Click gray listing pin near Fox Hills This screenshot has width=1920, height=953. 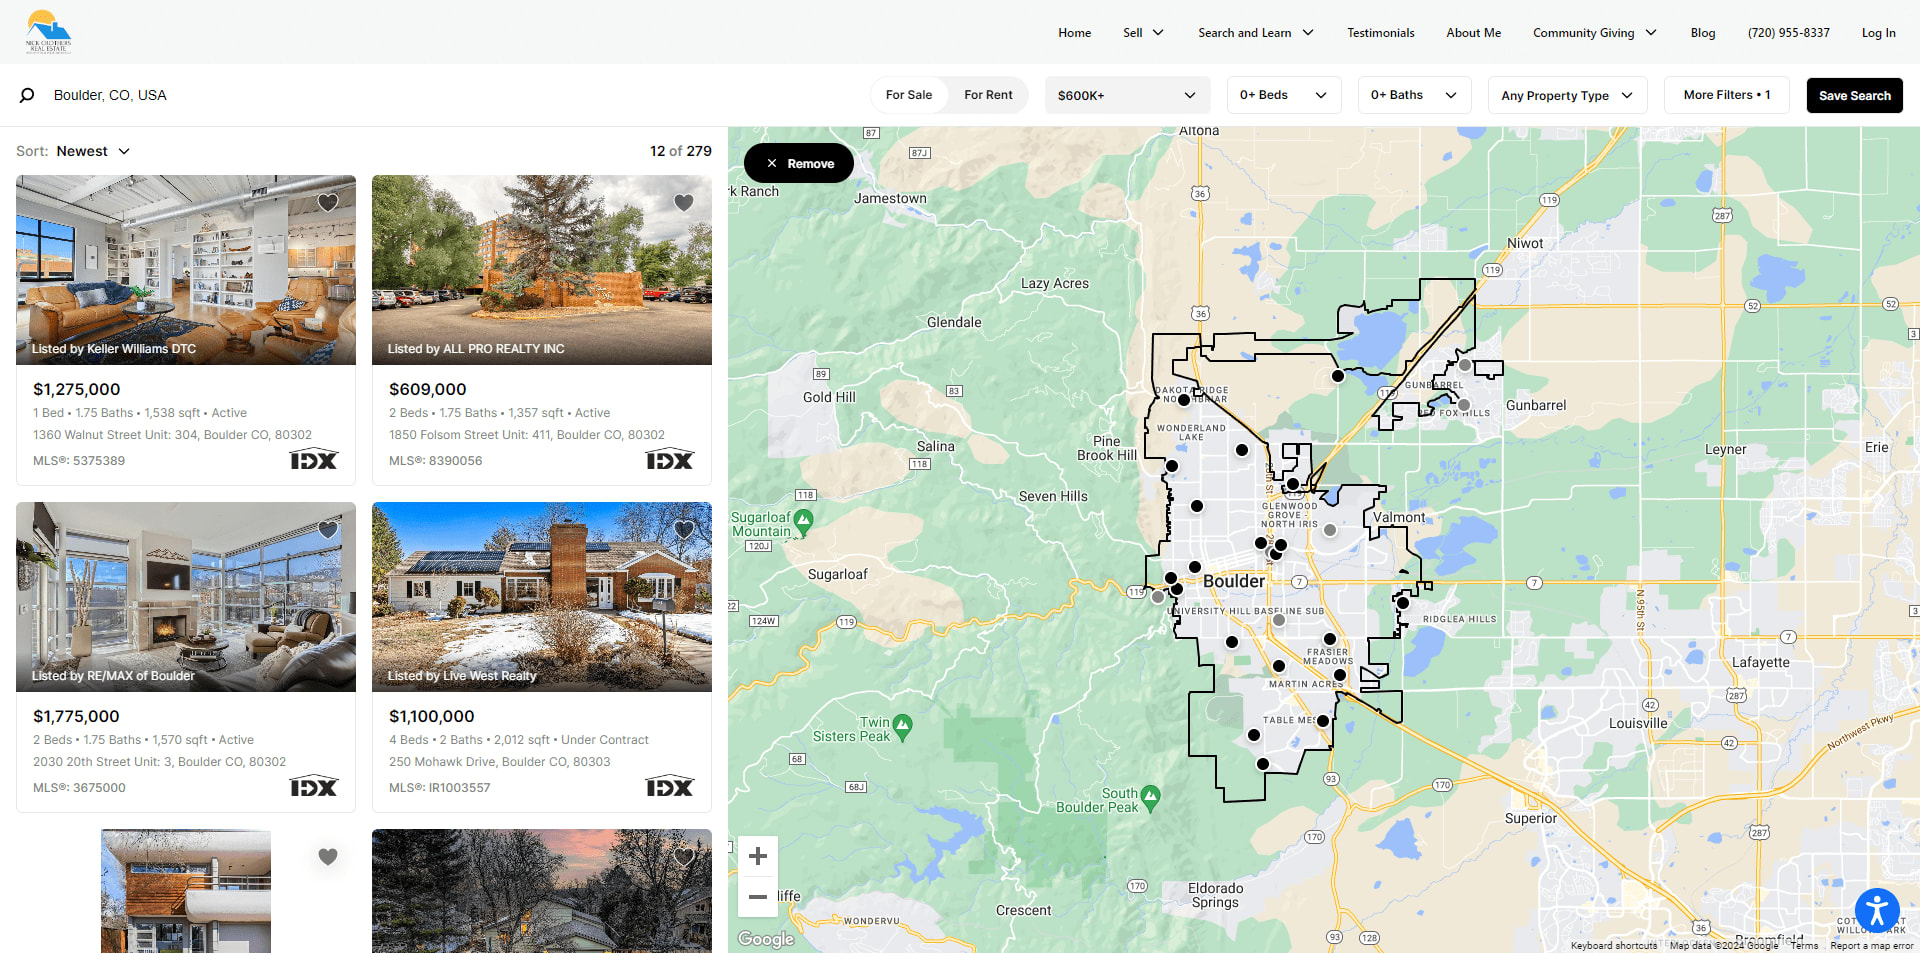(x=1464, y=405)
